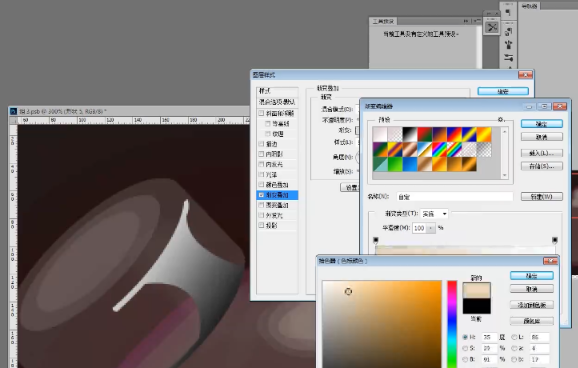Switch to the 工具预设 (Tool Presets) tab

coord(383,21)
